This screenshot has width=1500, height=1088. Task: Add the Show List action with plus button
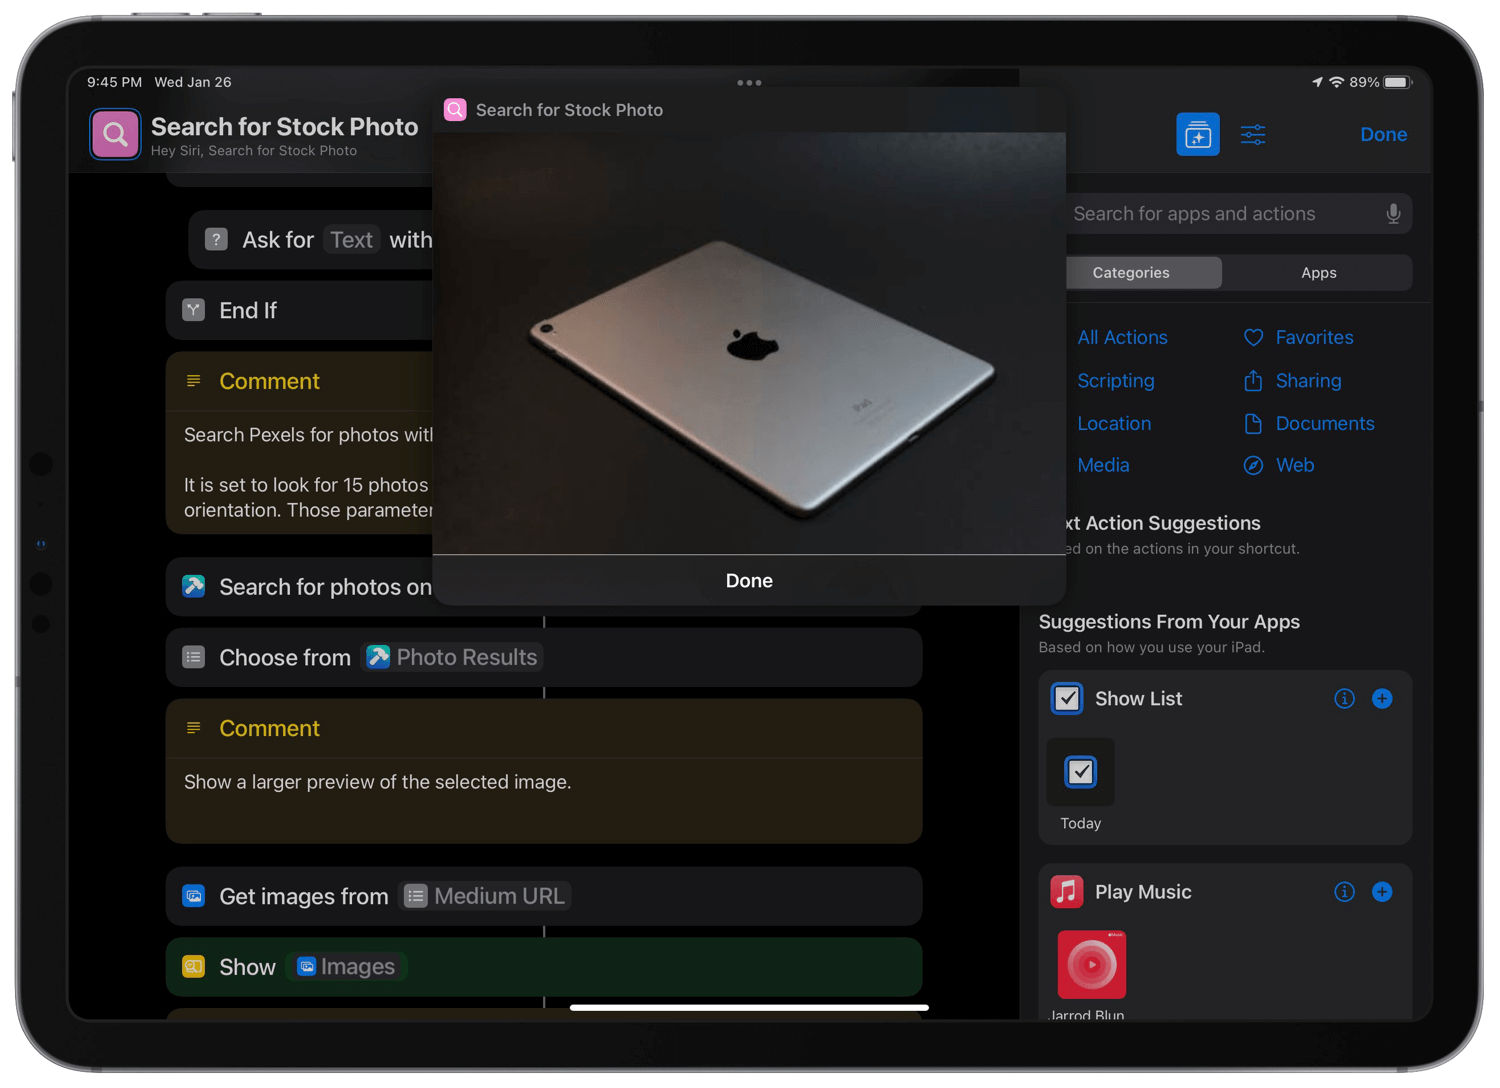pyautogui.click(x=1382, y=699)
